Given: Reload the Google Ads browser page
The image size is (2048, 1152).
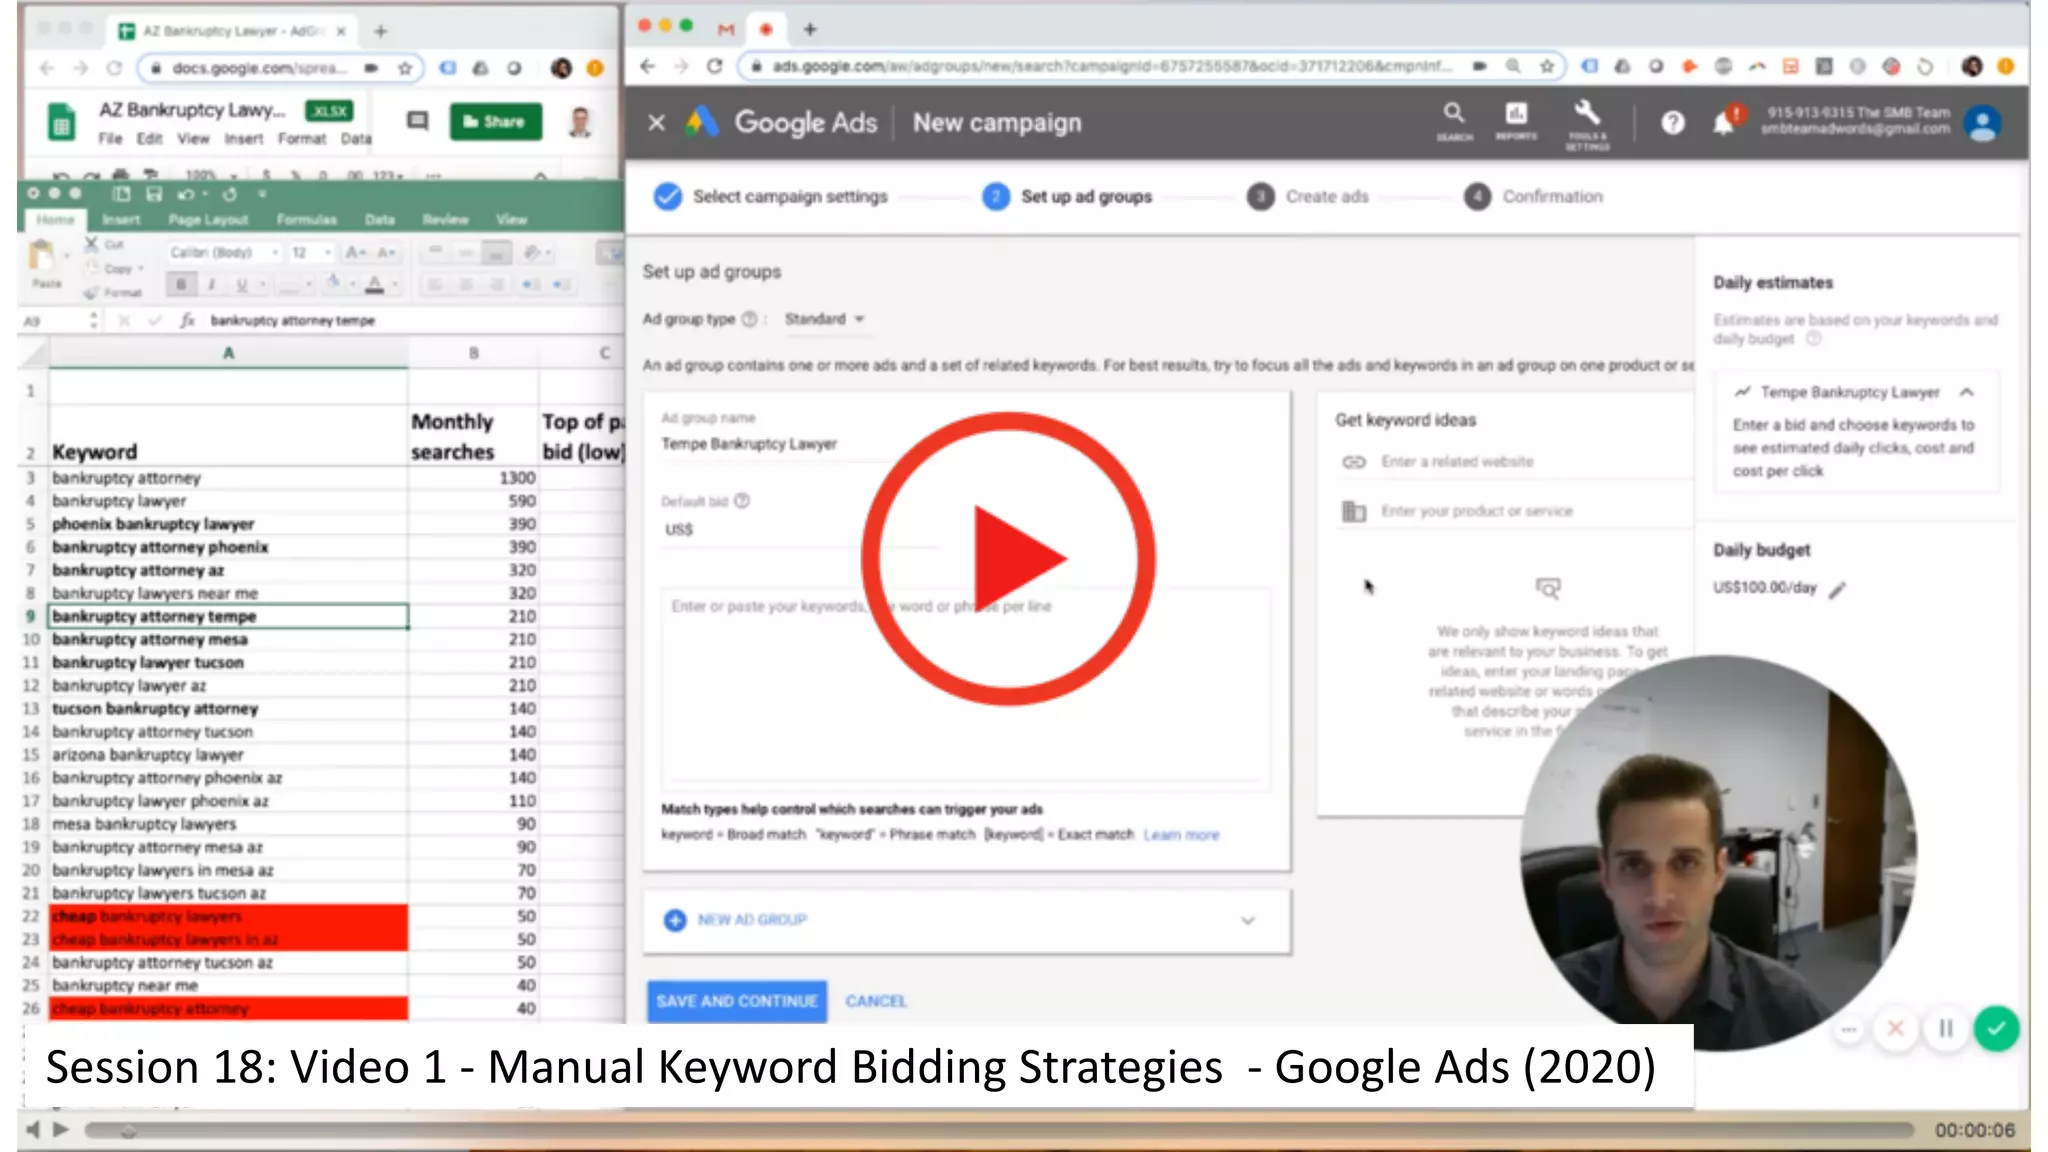Looking at the screenshot, I should 714,66.
